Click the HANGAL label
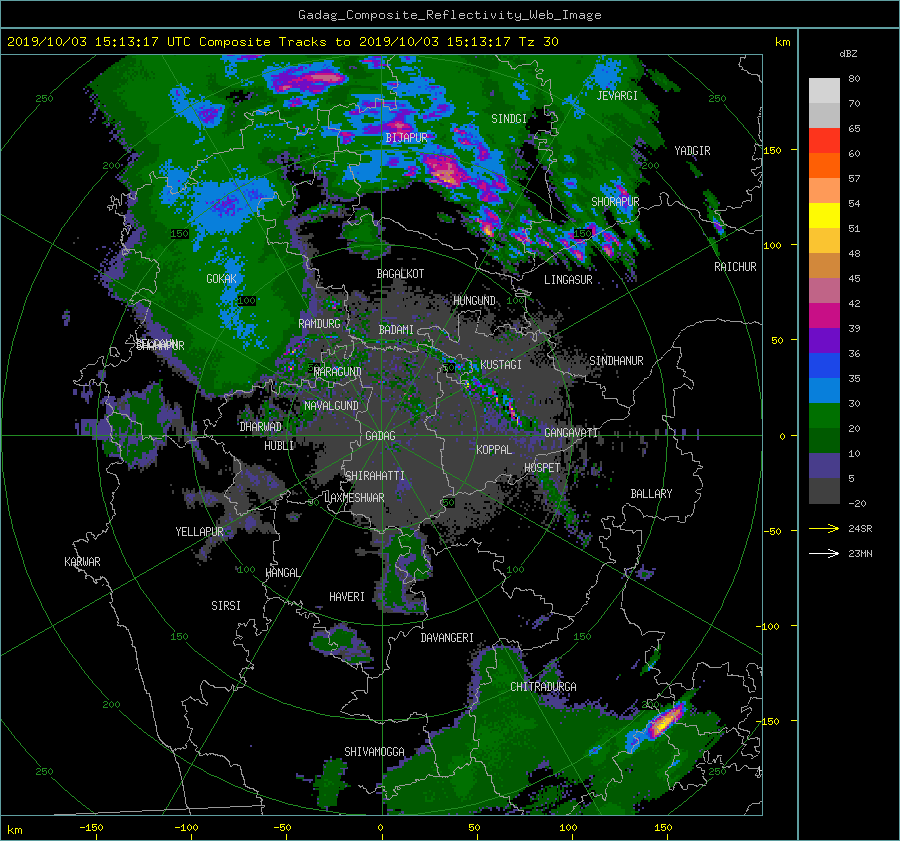 tap(282, 573)
